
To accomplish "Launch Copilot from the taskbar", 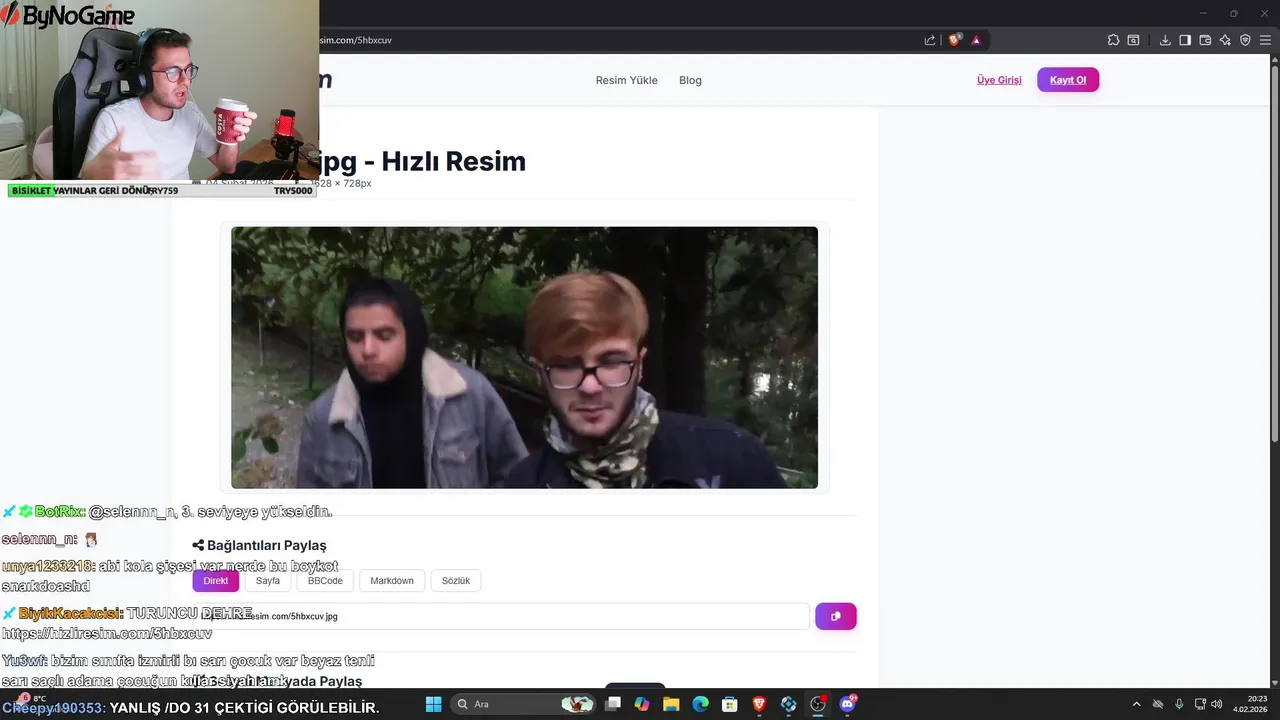I will [642, 704].
